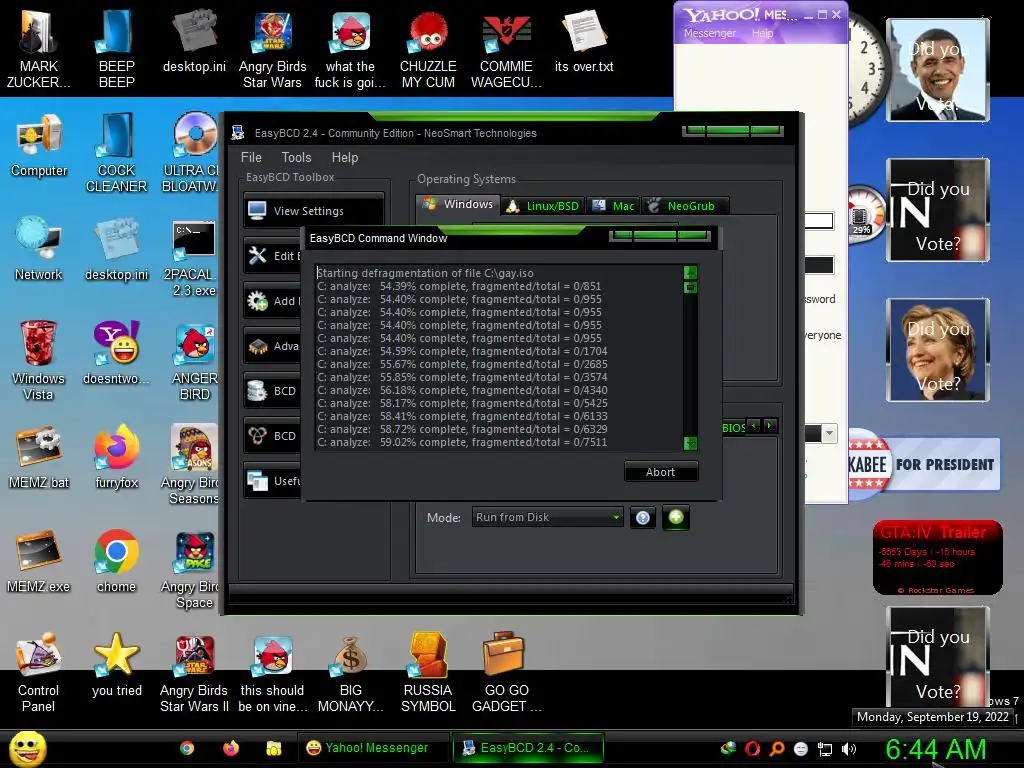Open the Control Panel desktop icon

(39, 673)
